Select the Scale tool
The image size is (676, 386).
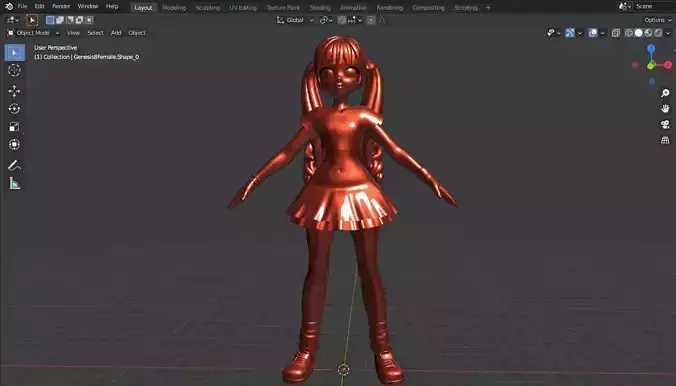[14, 127]
